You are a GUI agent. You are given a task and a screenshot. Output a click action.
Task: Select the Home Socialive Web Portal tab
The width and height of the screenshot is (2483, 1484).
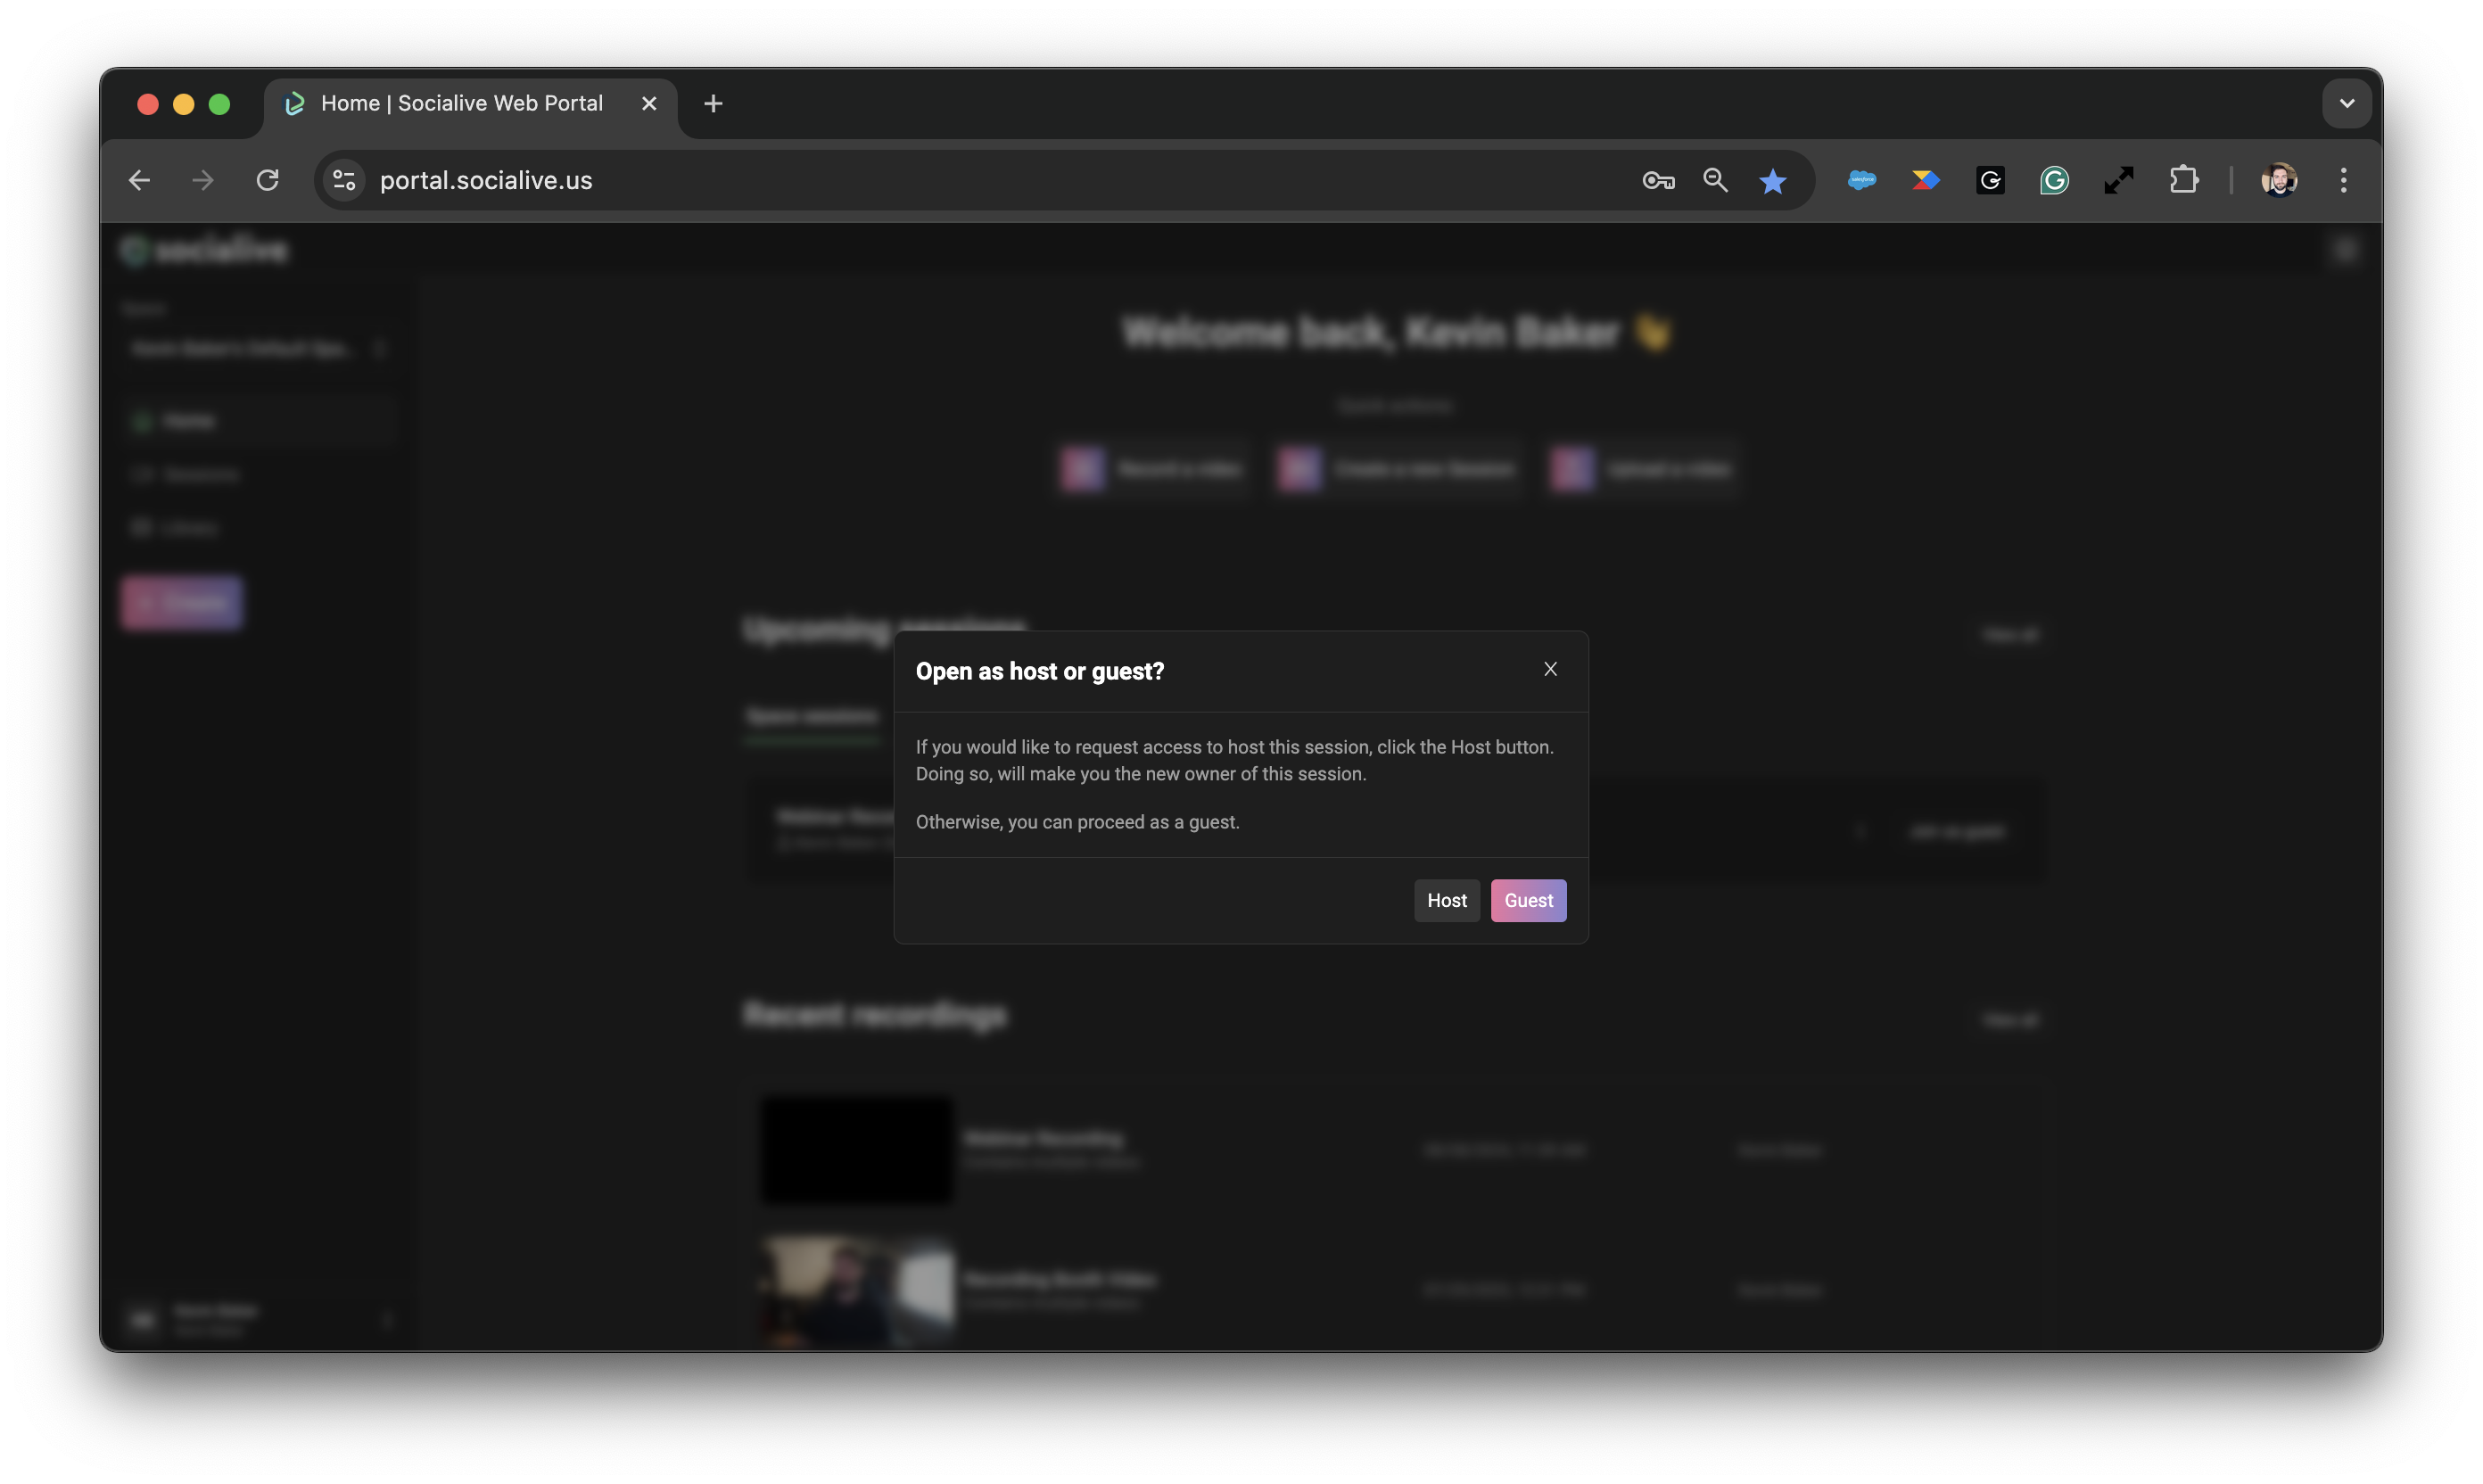click(461, 103)
